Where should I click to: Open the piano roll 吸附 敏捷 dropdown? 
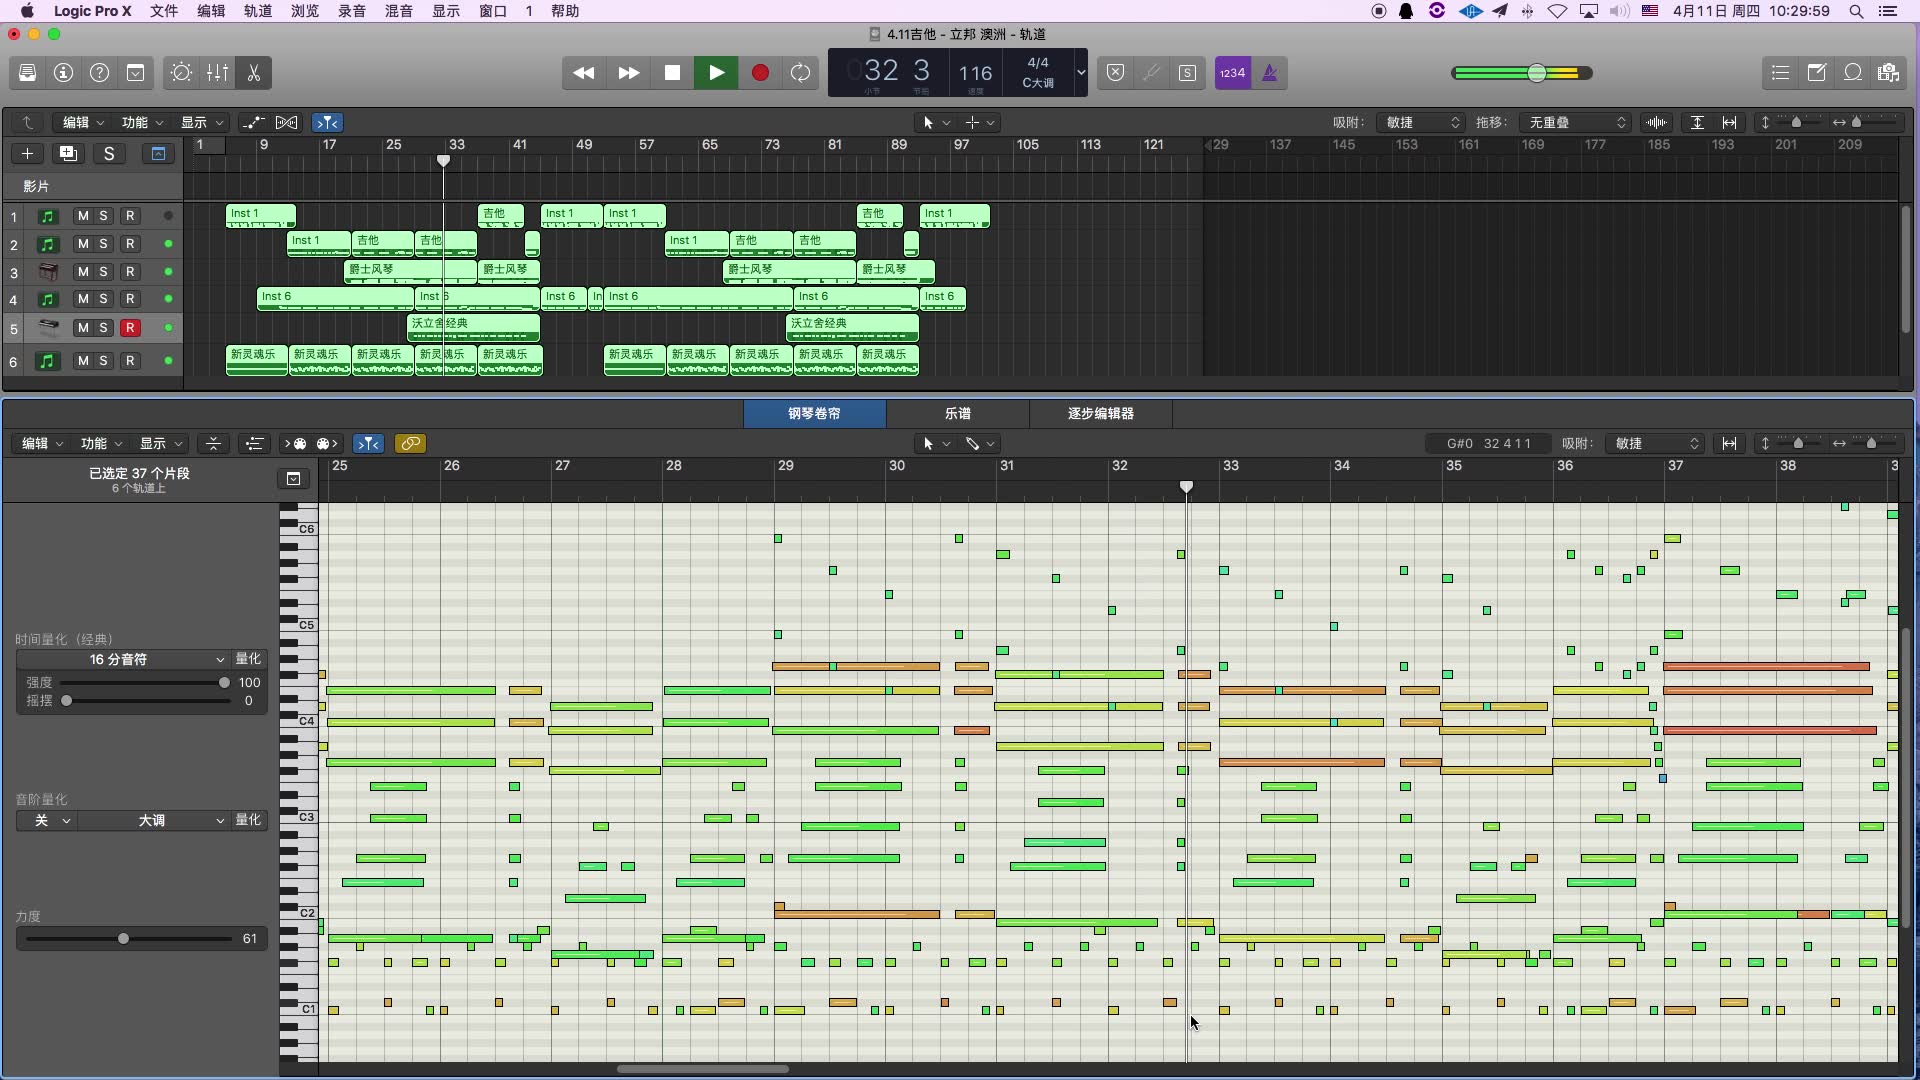click(x=1654, y=443)
